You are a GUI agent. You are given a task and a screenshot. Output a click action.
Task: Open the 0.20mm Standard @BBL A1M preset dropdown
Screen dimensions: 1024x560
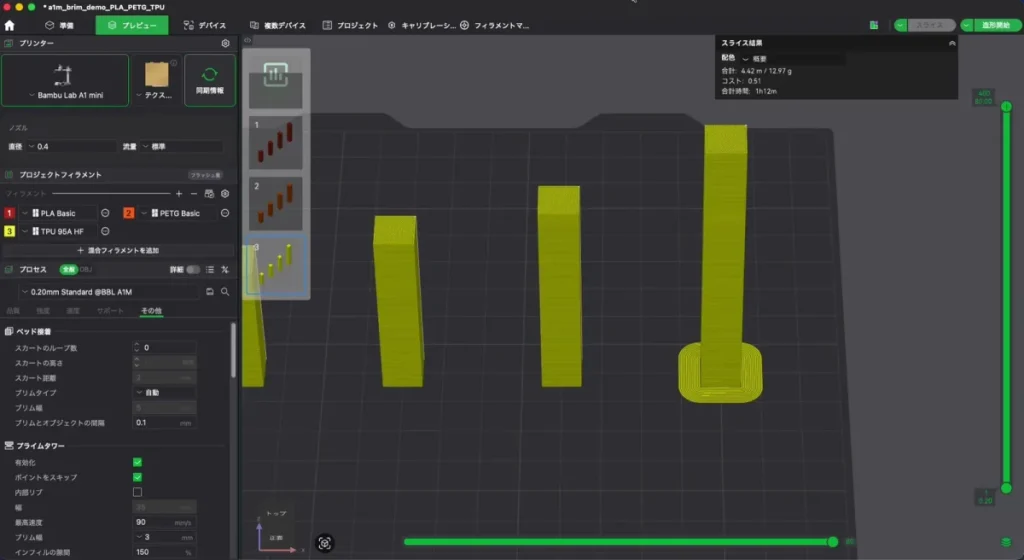110,292
